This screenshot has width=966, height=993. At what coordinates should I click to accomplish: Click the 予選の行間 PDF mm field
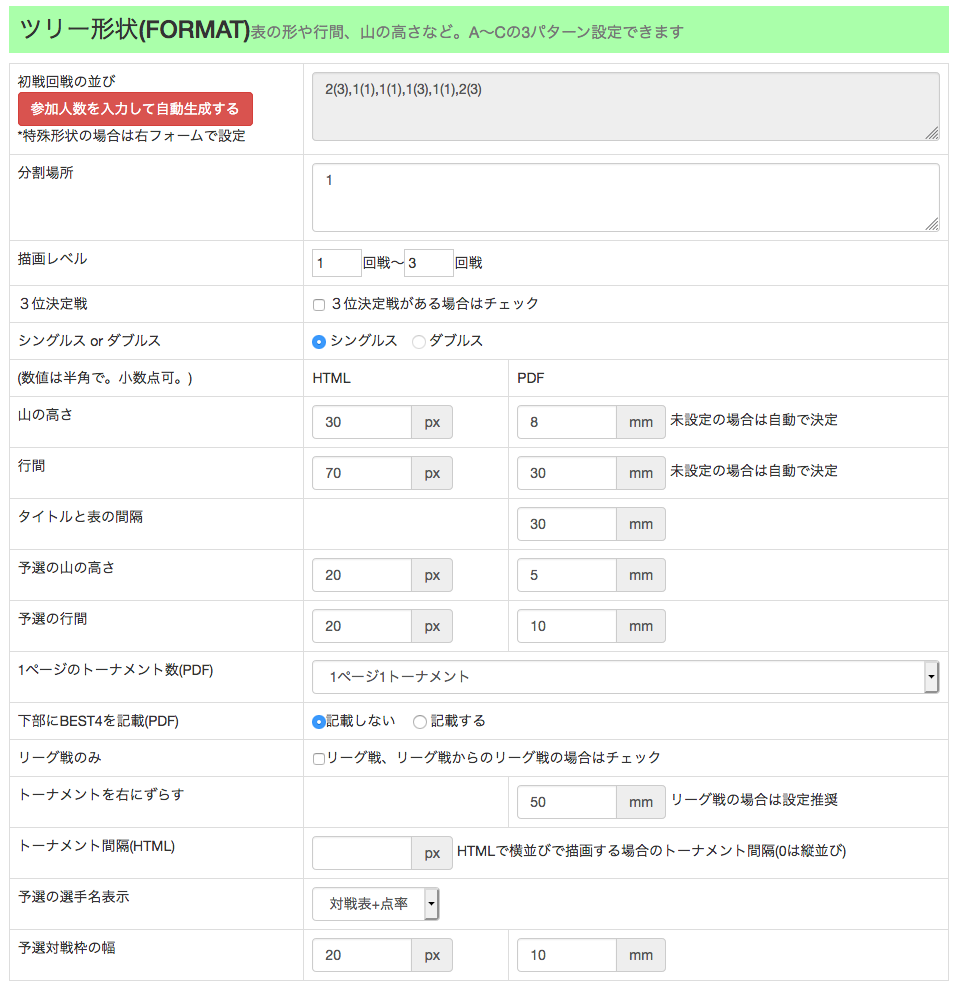click(567, 626)
